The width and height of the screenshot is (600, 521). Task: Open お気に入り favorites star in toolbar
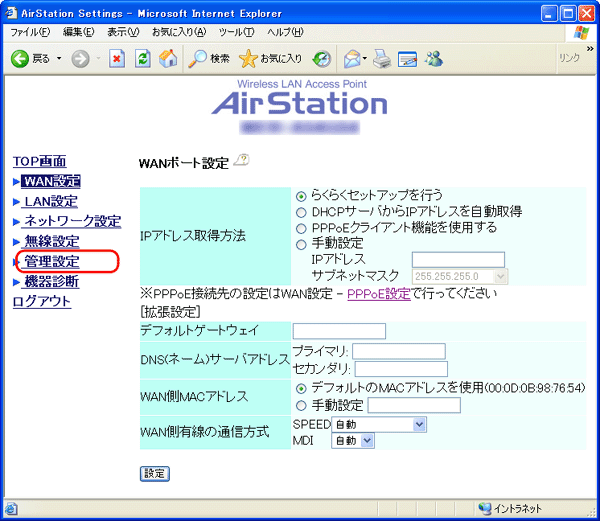coord(270,59)
